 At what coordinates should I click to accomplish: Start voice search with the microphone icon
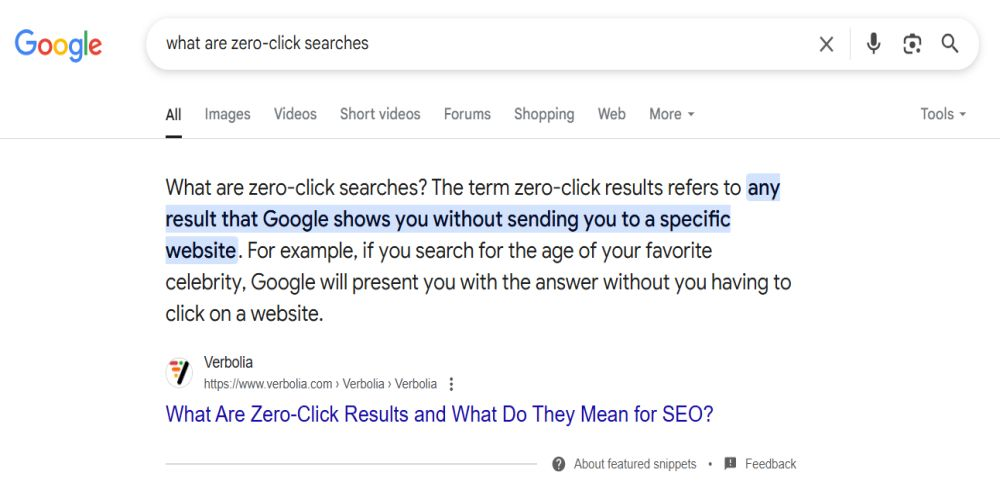pyautogui.click(x=874, y=44)
